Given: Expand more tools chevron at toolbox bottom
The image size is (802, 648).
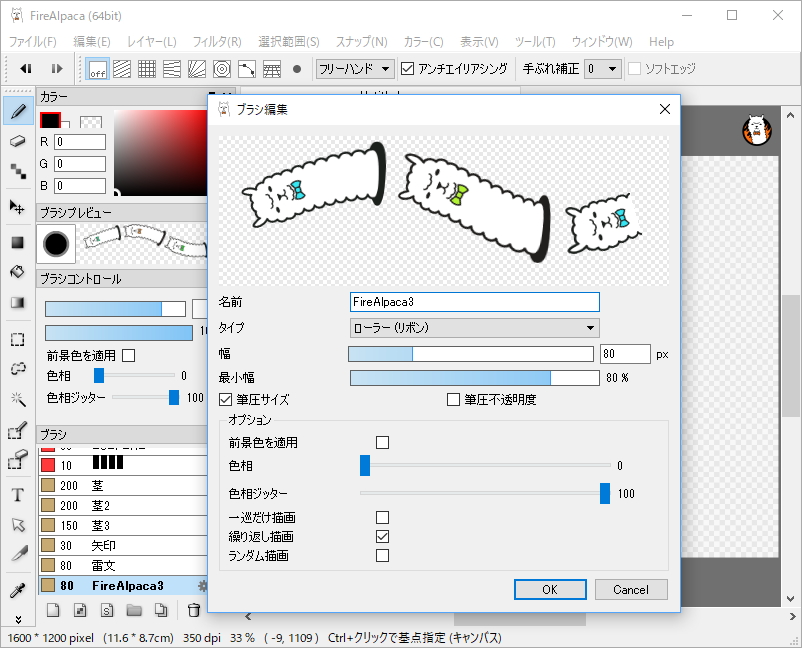Looking at the screenshot, I should pyautogui.click(x=18, y=619).
